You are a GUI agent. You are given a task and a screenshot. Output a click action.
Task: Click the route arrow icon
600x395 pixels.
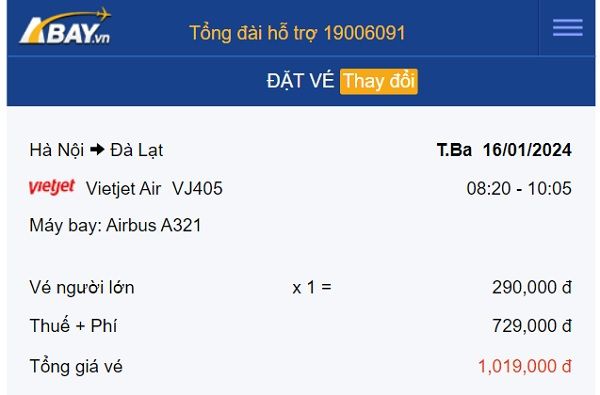tap(97, 150)
